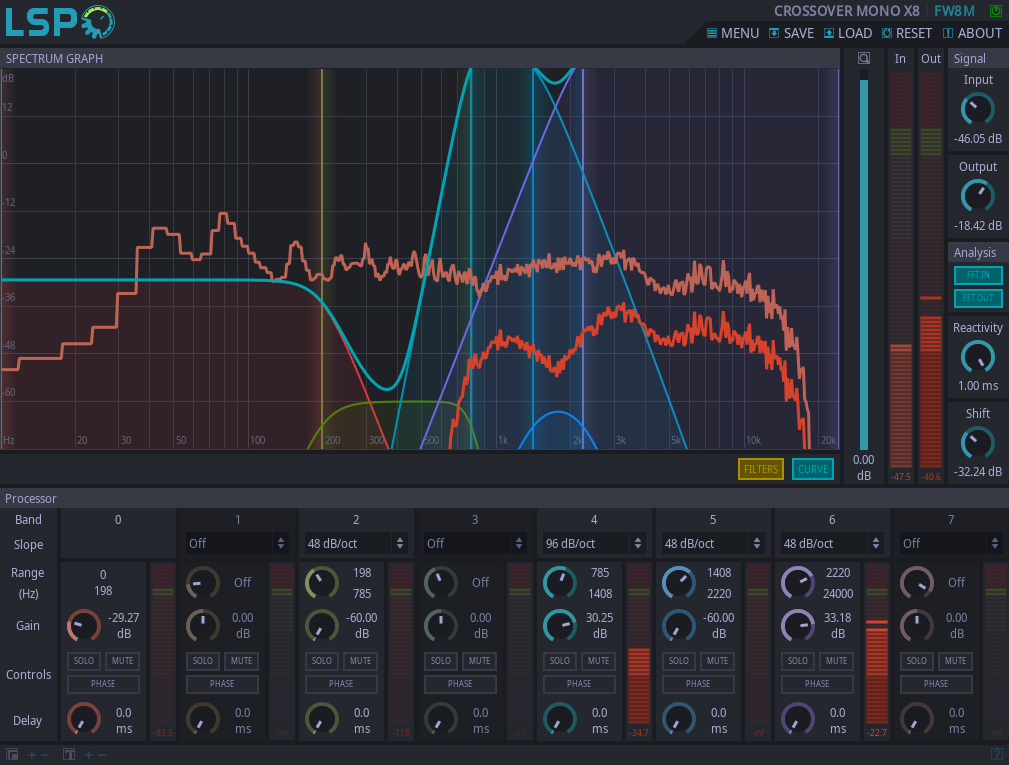
Task: Click band 2 gain knob
Action: (x=322, y=625)
